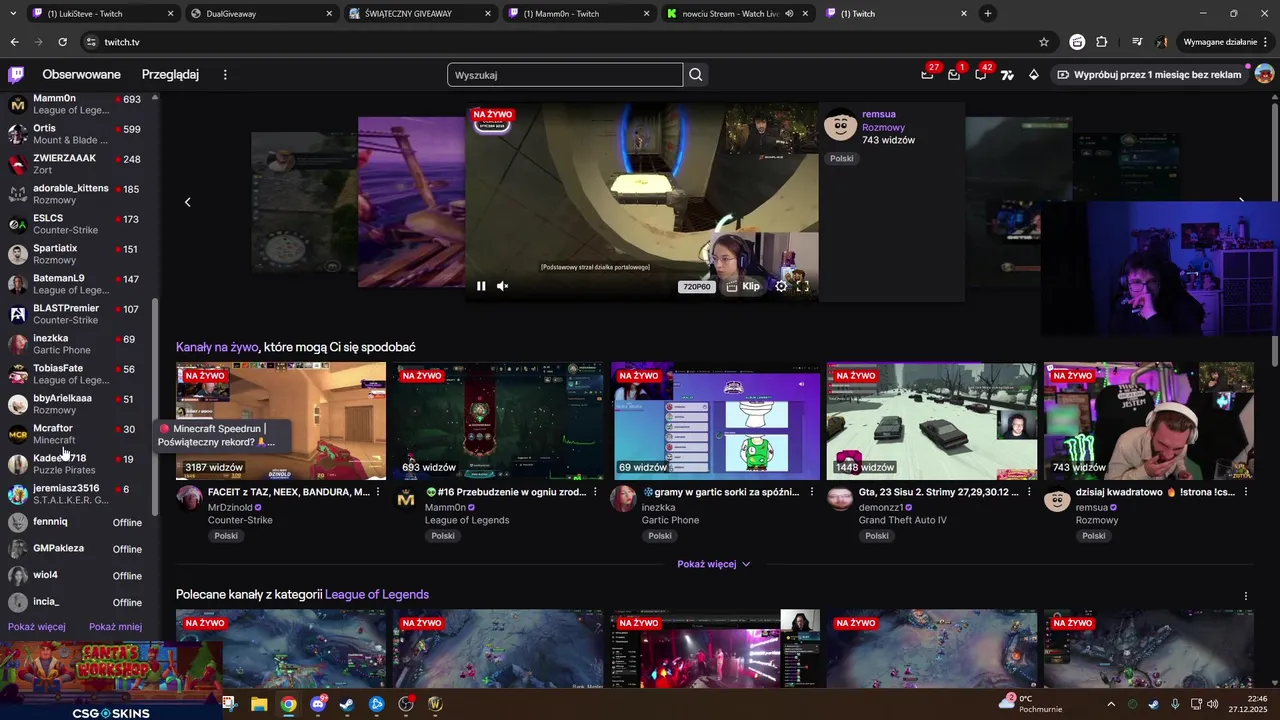
Task: Switch to the nowciu Stream browser tab
Action: (x=738, y=14)
